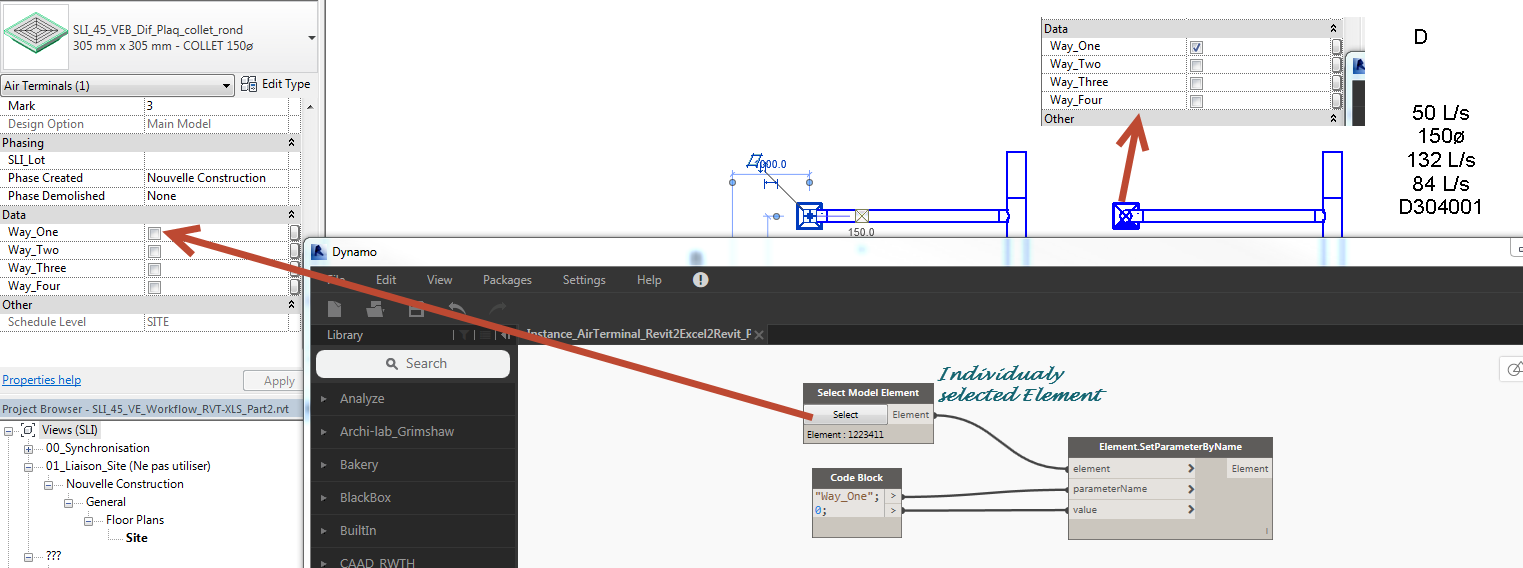Click the Code Block node header

856,477
